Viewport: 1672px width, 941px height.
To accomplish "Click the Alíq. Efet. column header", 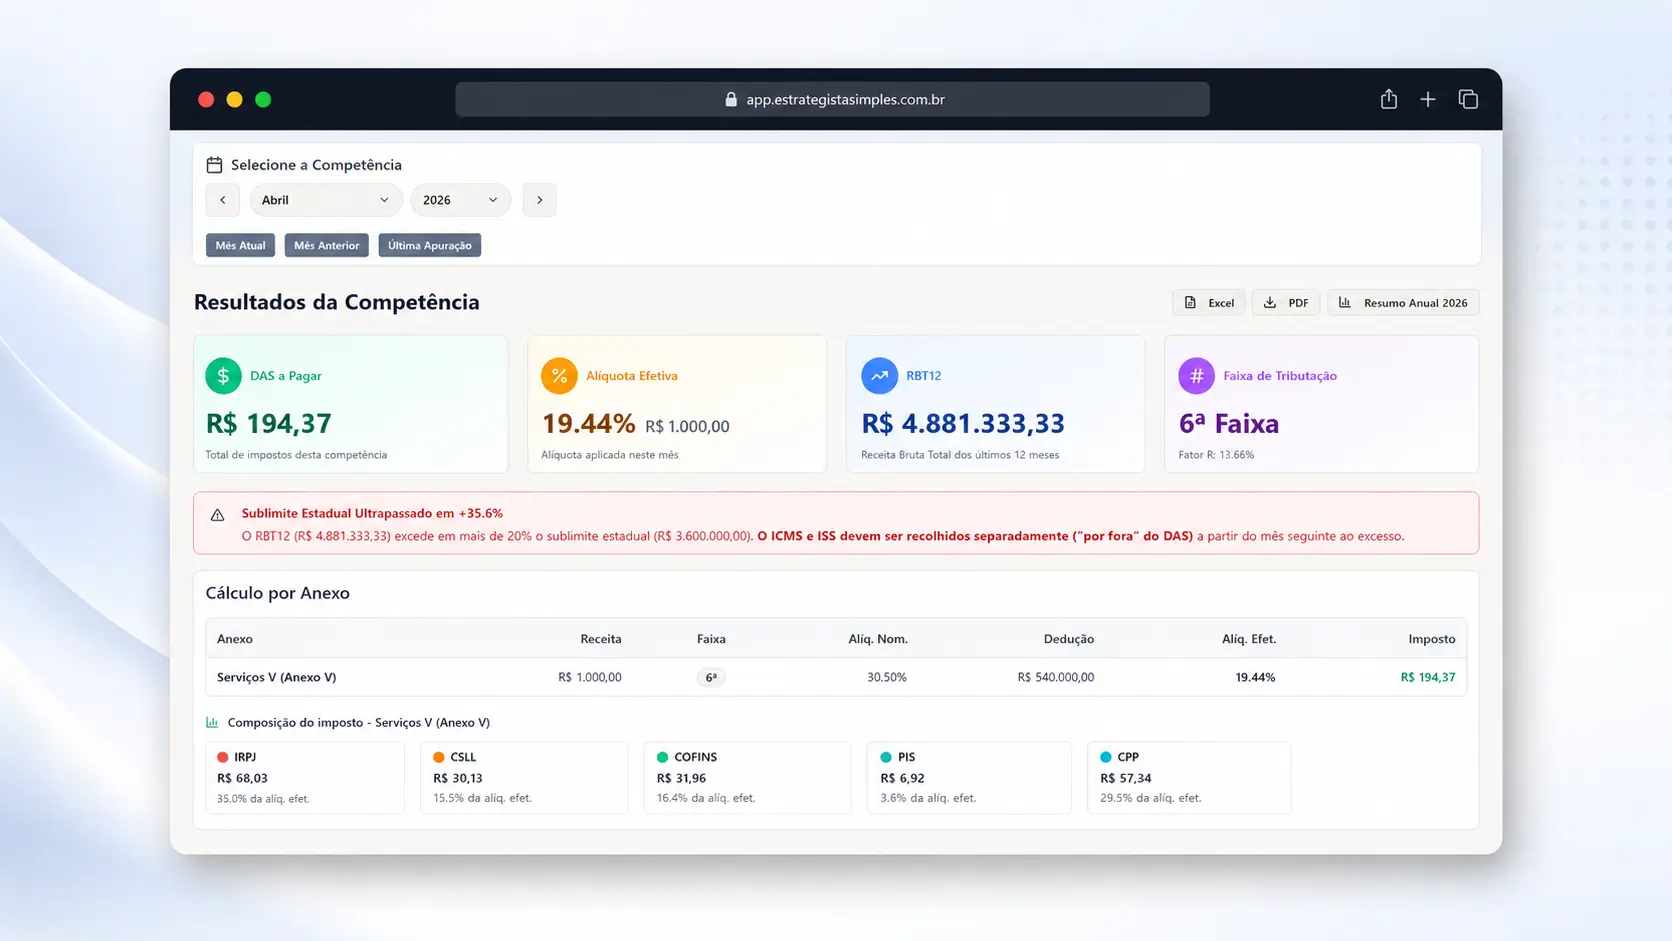I will coord(1249,639).
